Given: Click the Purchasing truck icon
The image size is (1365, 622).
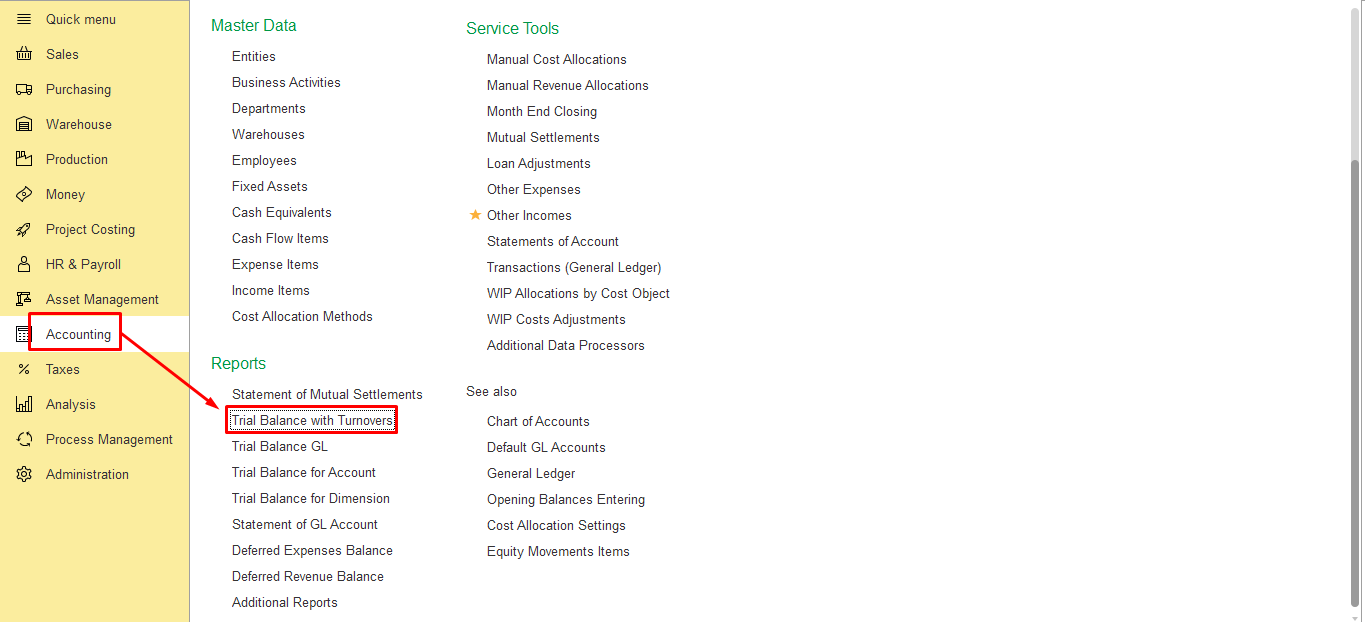Looking at the screenshot, I should click(24, 90).
